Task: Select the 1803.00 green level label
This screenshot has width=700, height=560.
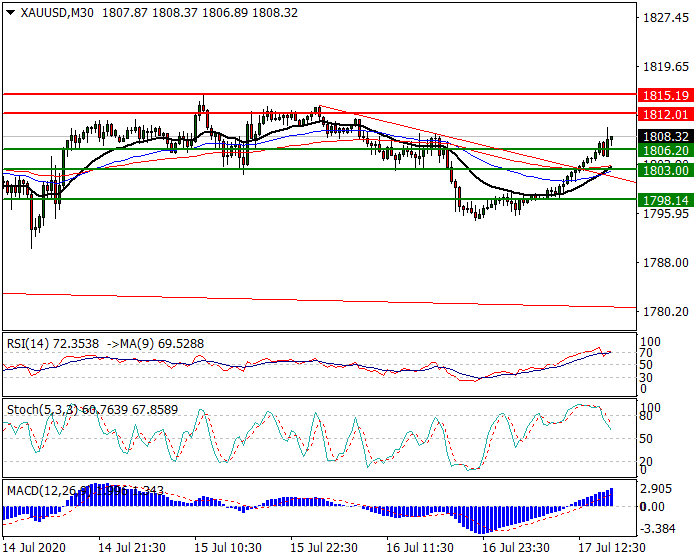Action: [666, 170]
